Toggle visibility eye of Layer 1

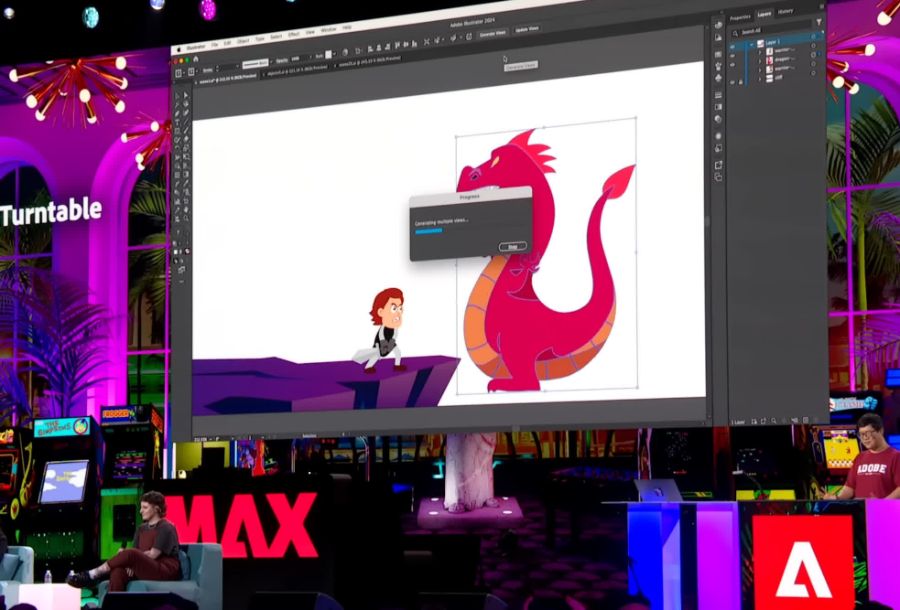732,46
